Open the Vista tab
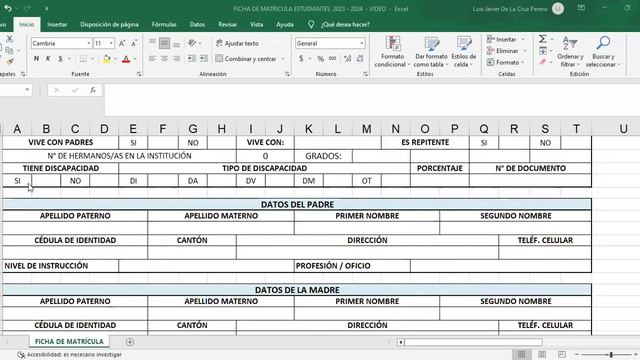The image size is (640, 360). click(x=256, y=24)
